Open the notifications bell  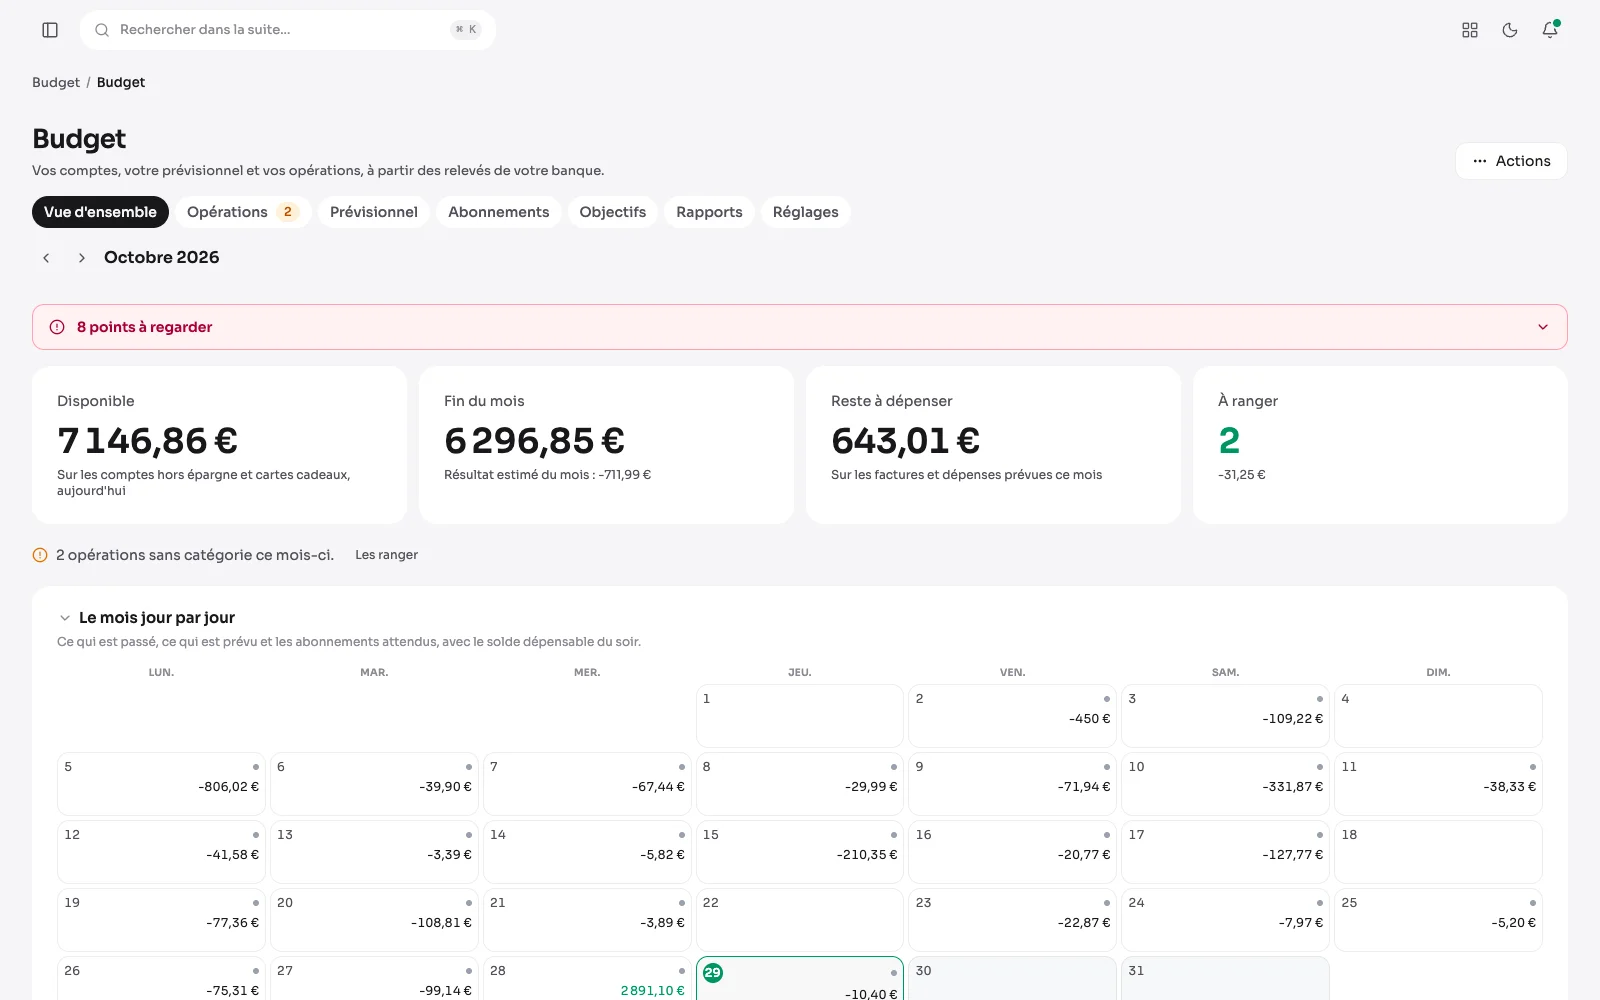click(1550, 30)
